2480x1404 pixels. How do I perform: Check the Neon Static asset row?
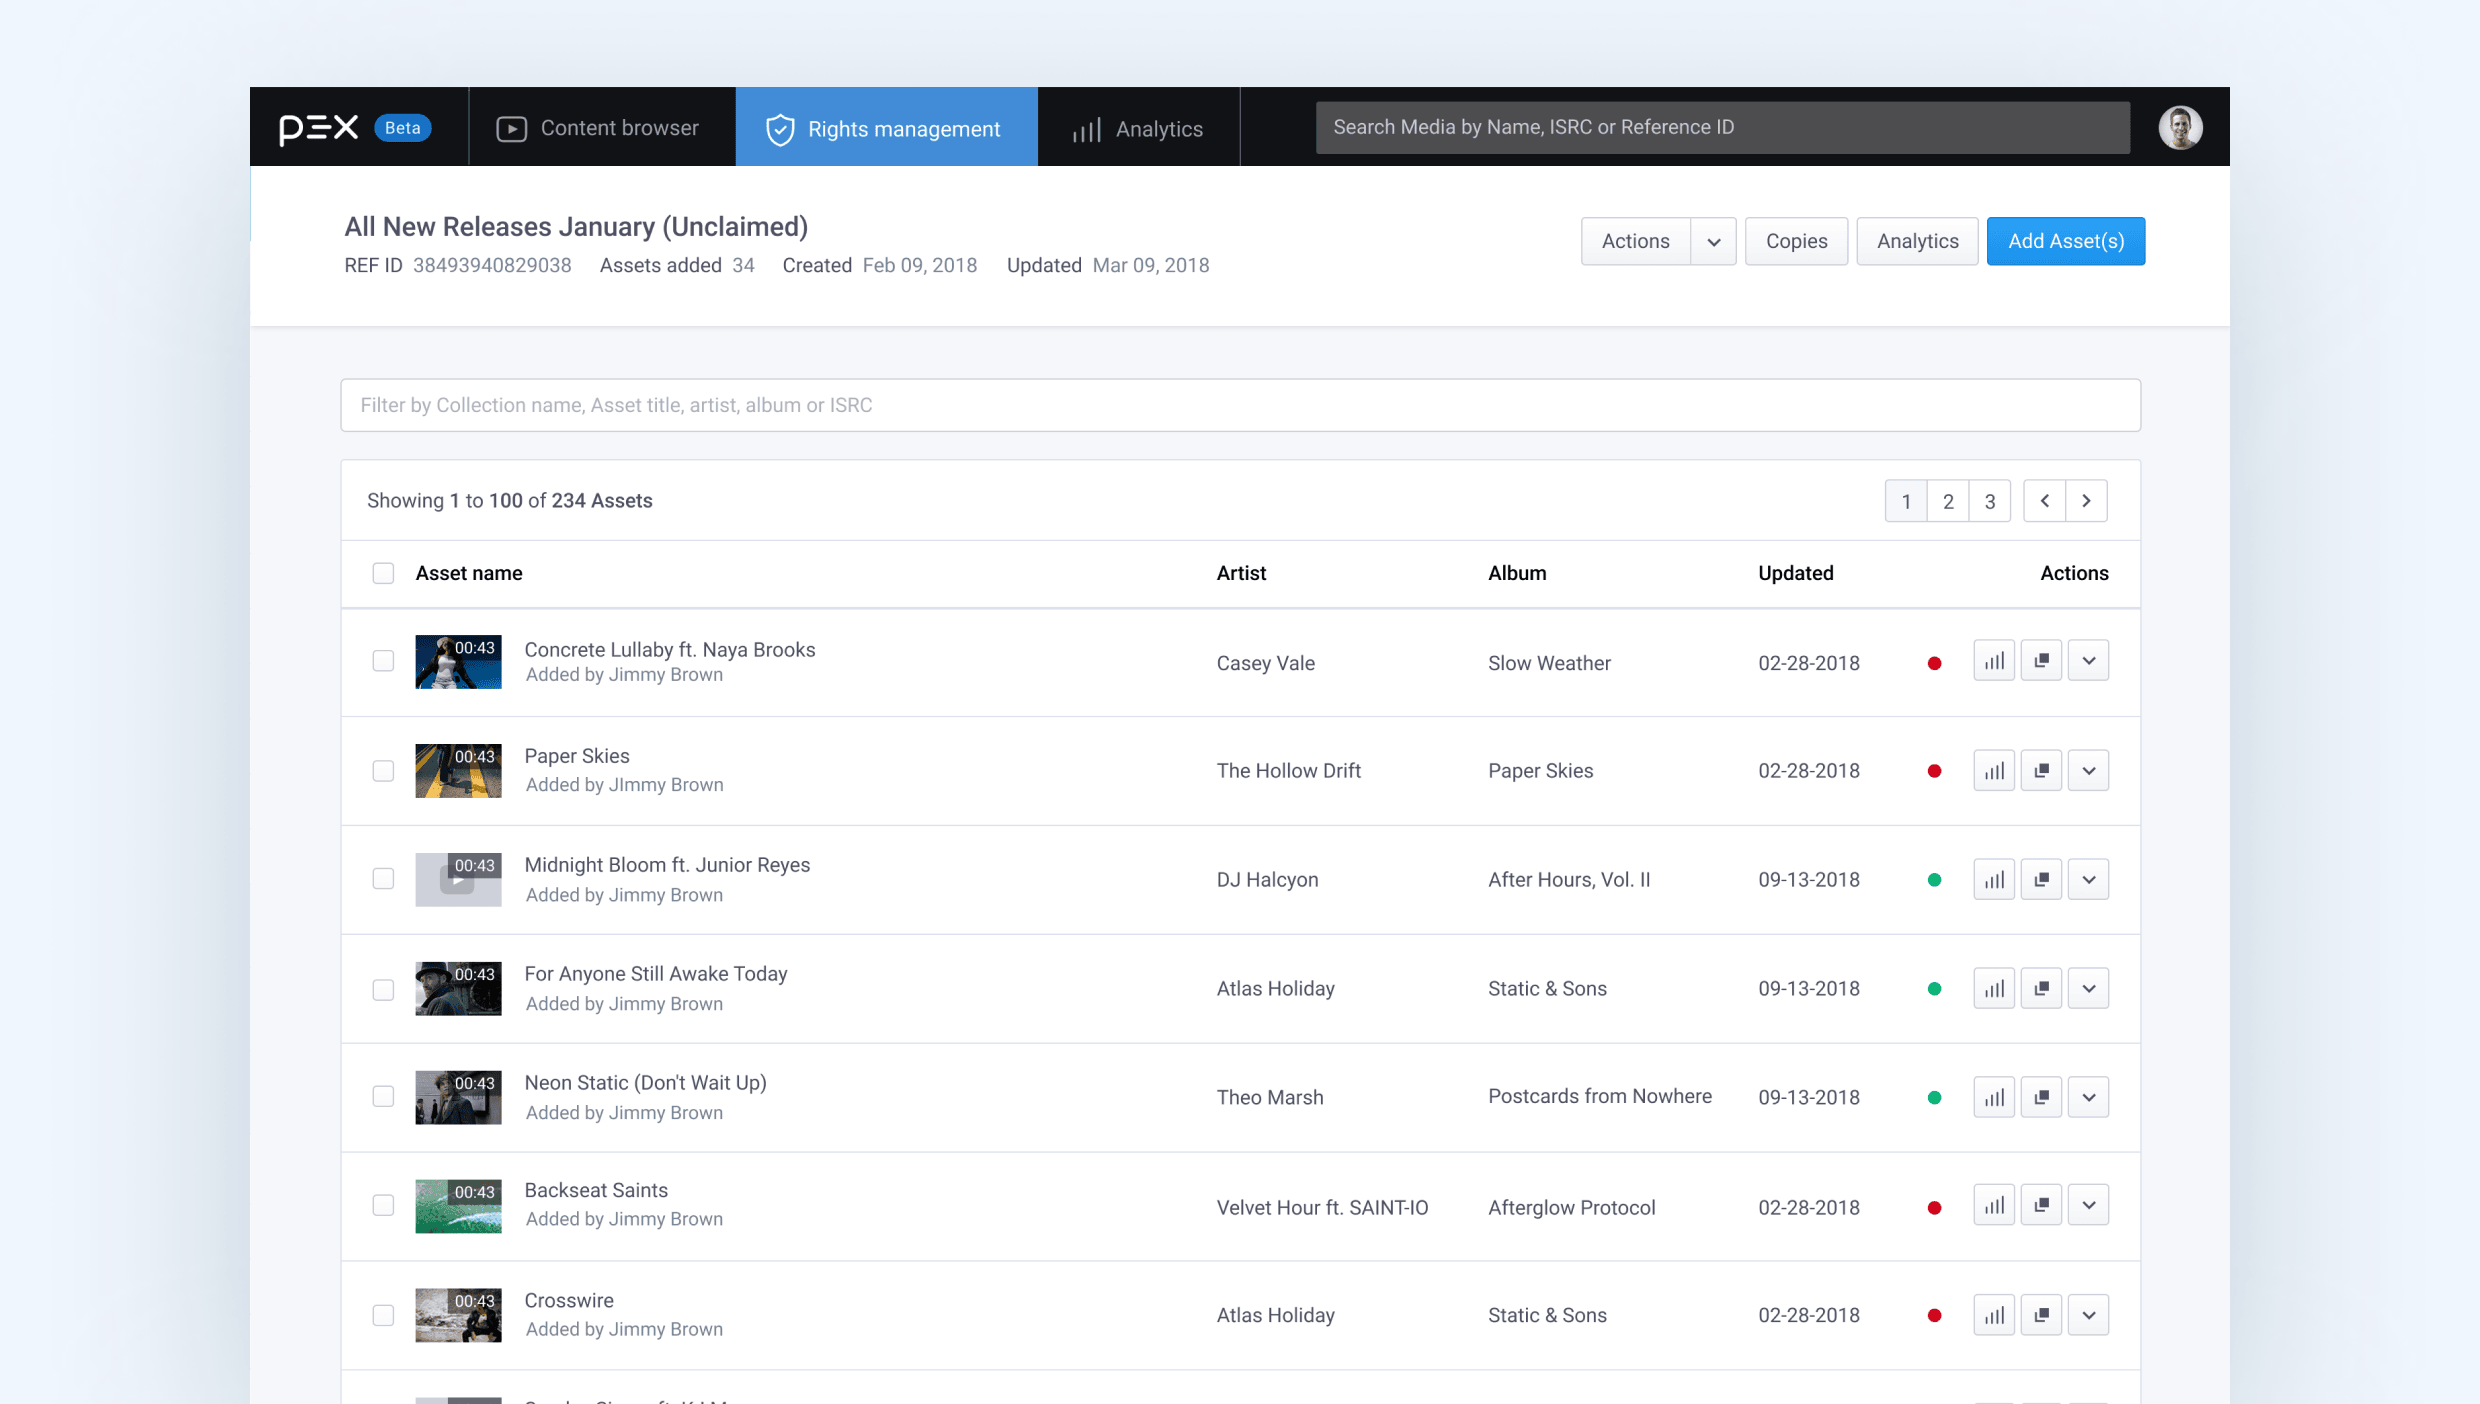point(383,1097)
